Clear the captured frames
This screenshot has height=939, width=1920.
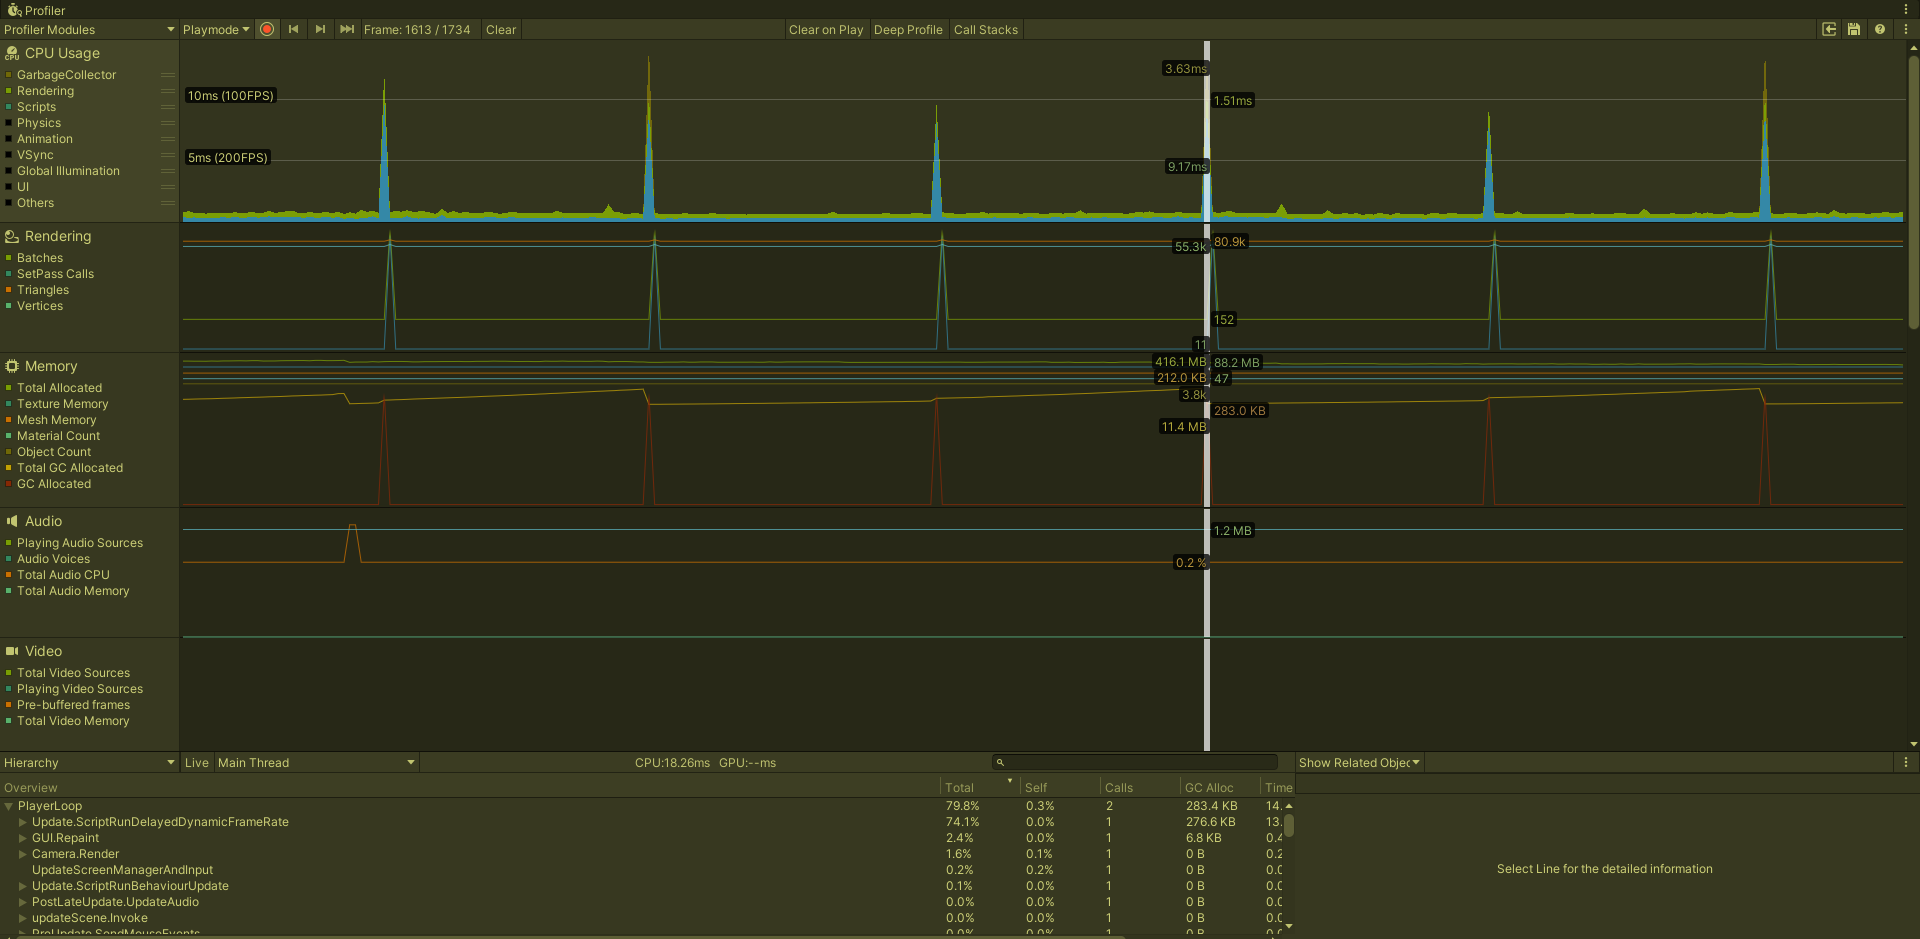[500, 29]
